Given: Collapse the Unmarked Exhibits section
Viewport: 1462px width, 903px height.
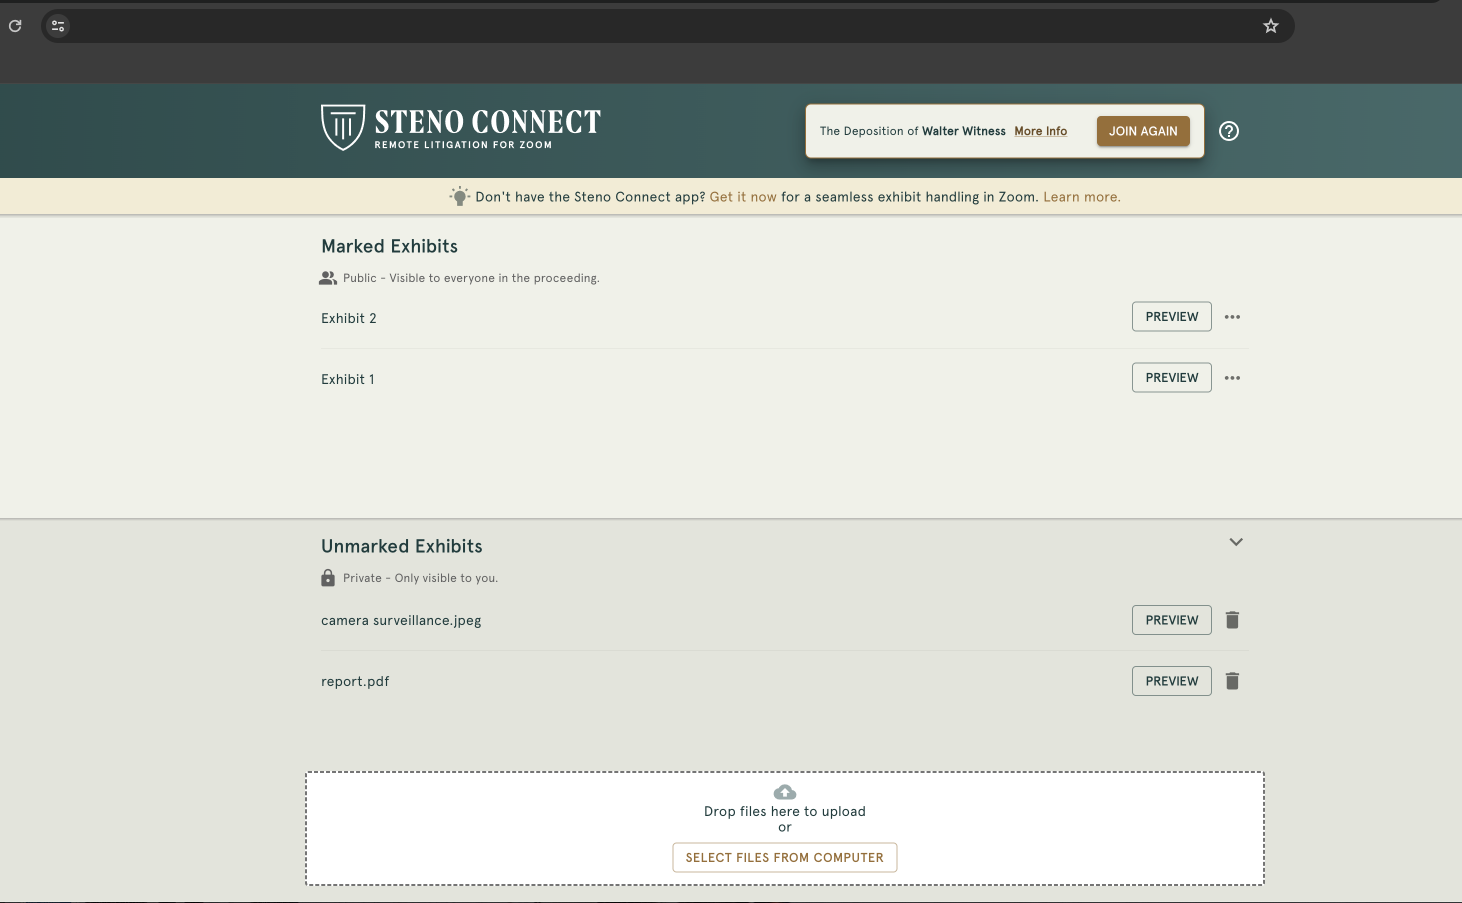Looking at the screenshot, I should [1236, 542].
